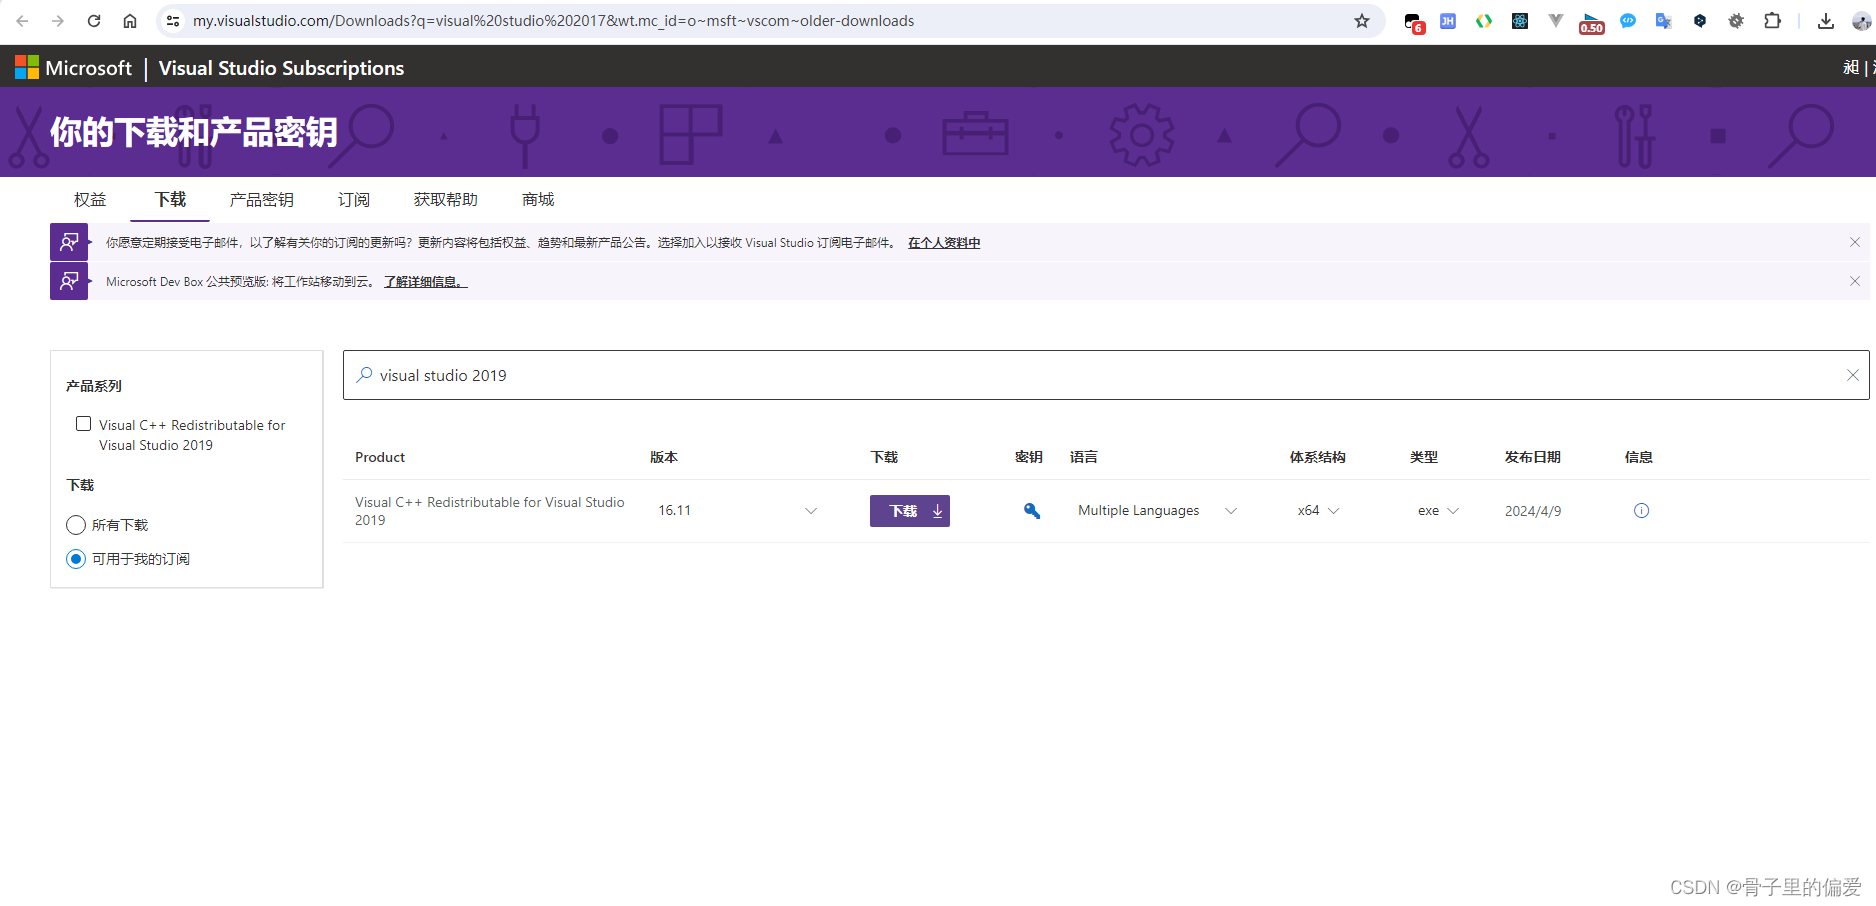Click the Product column header

[x=380, y=457]
